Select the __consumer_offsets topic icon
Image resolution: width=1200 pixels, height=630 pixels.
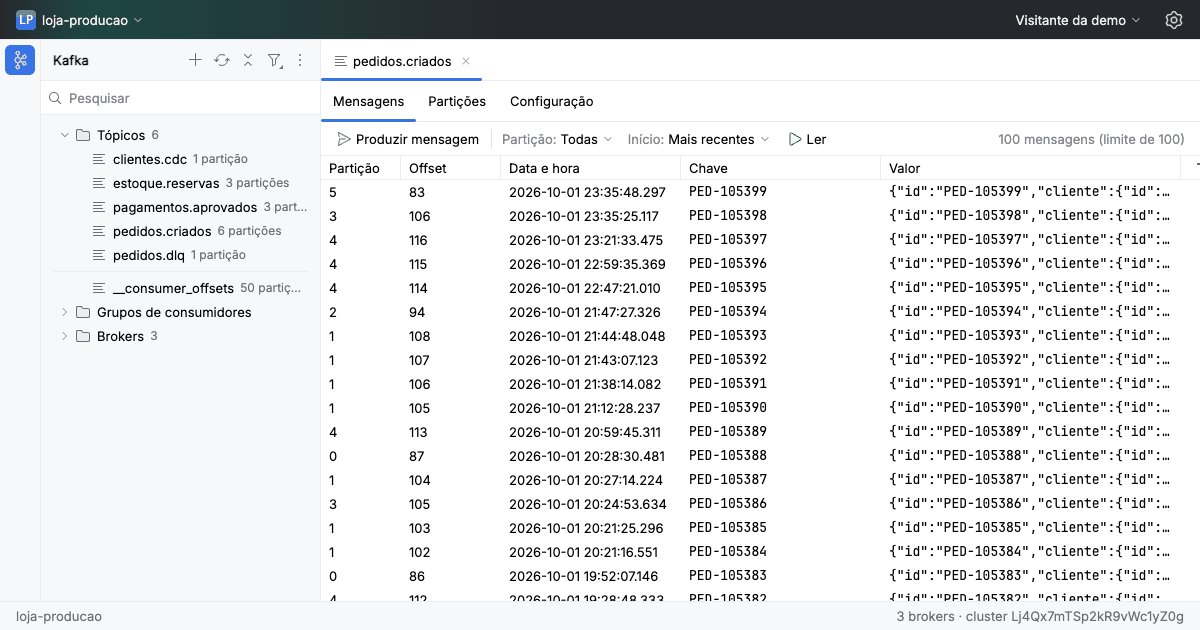pyautogui.click(x=99, y=288)
